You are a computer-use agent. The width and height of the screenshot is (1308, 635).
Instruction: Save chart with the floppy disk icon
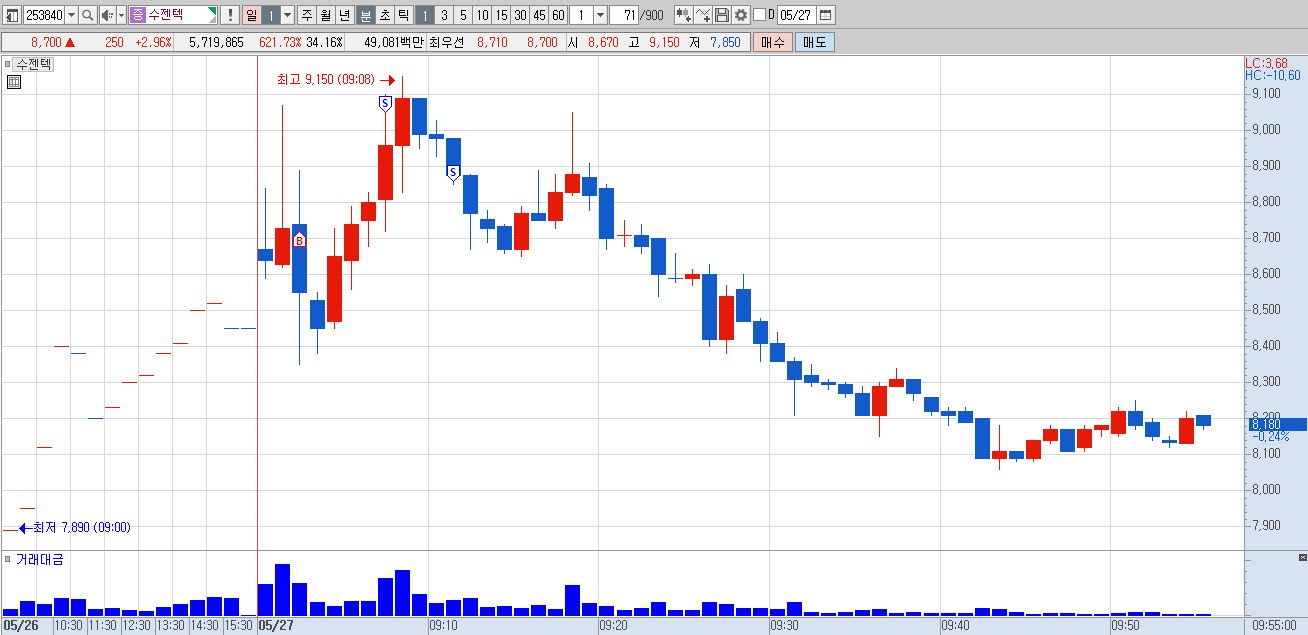pyautogui.click(x=722, y=15)
